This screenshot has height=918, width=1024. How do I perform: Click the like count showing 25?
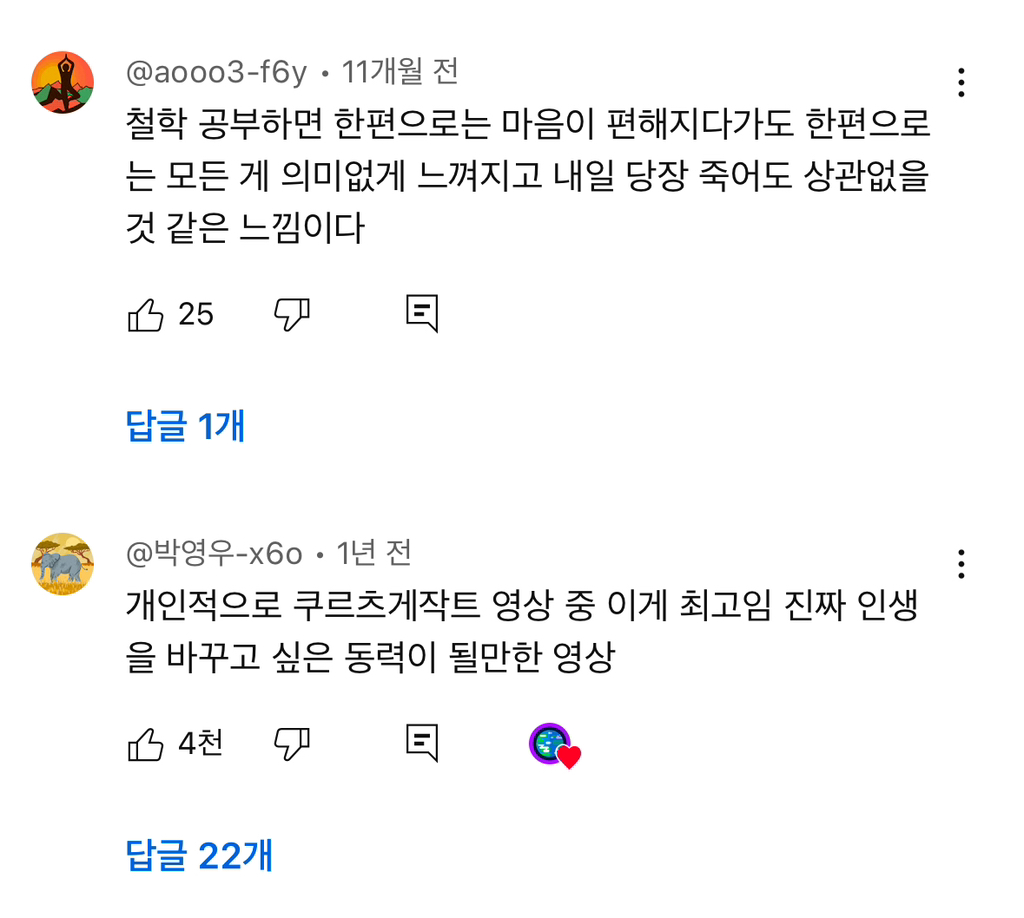click(196, 313)
